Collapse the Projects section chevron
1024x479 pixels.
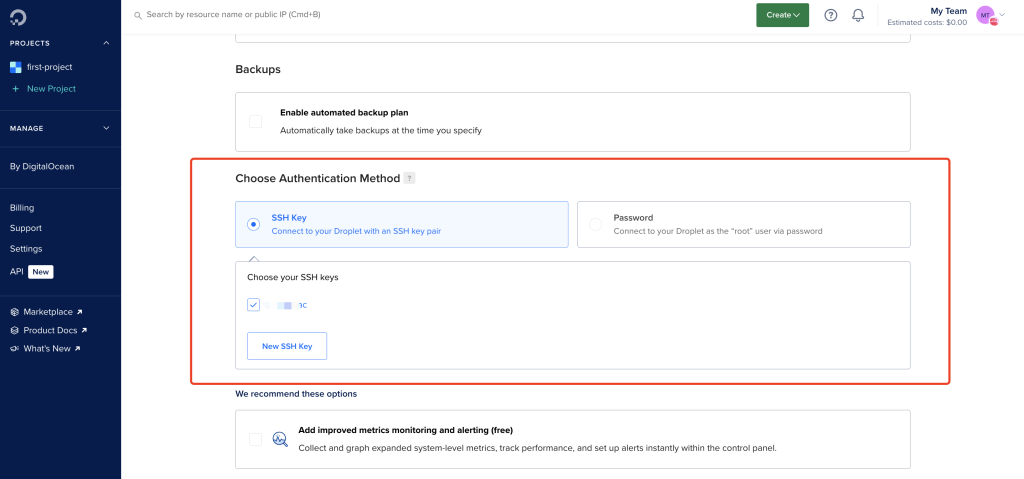106,43
